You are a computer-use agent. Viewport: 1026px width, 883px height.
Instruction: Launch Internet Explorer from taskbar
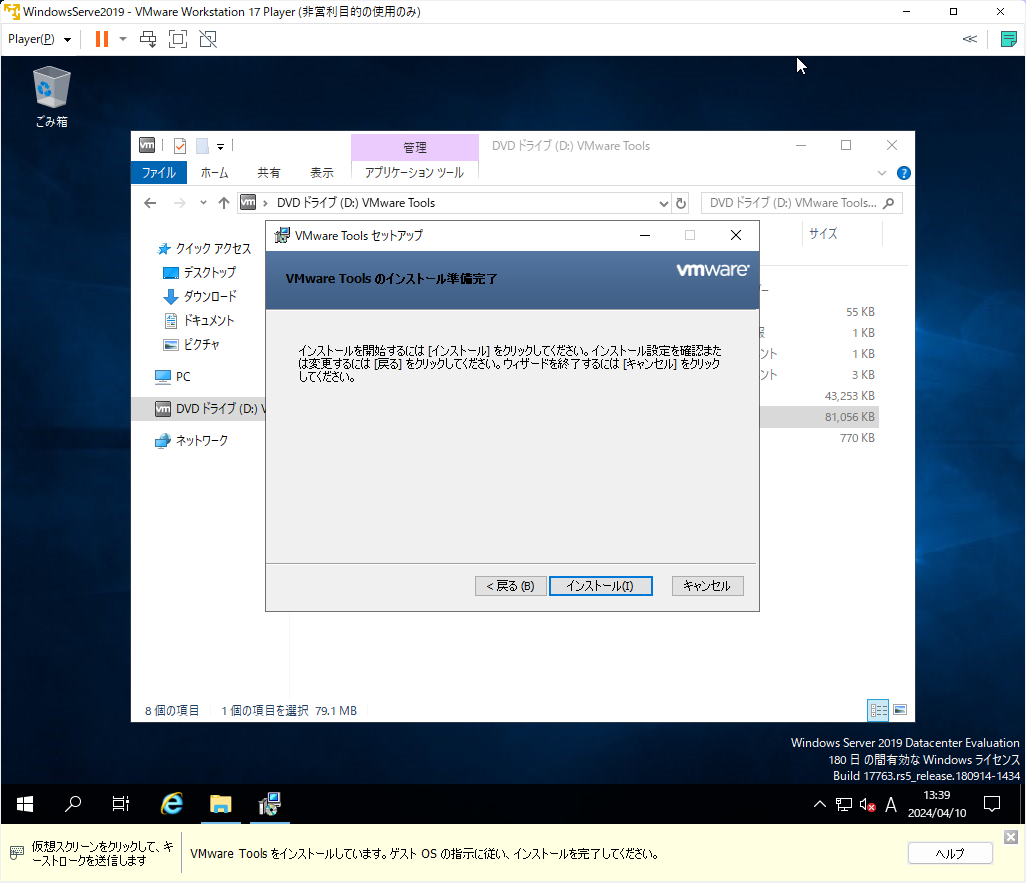click(x=172, y=804)
